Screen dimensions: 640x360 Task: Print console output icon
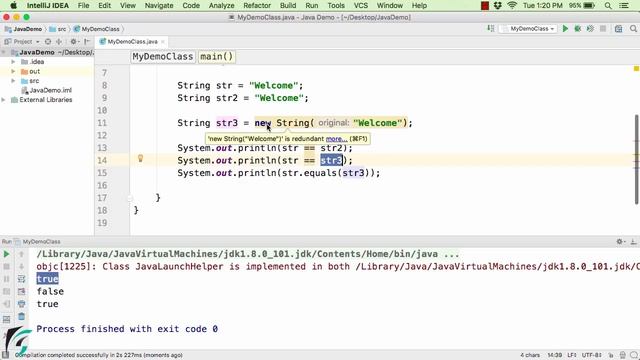(21, 304)
